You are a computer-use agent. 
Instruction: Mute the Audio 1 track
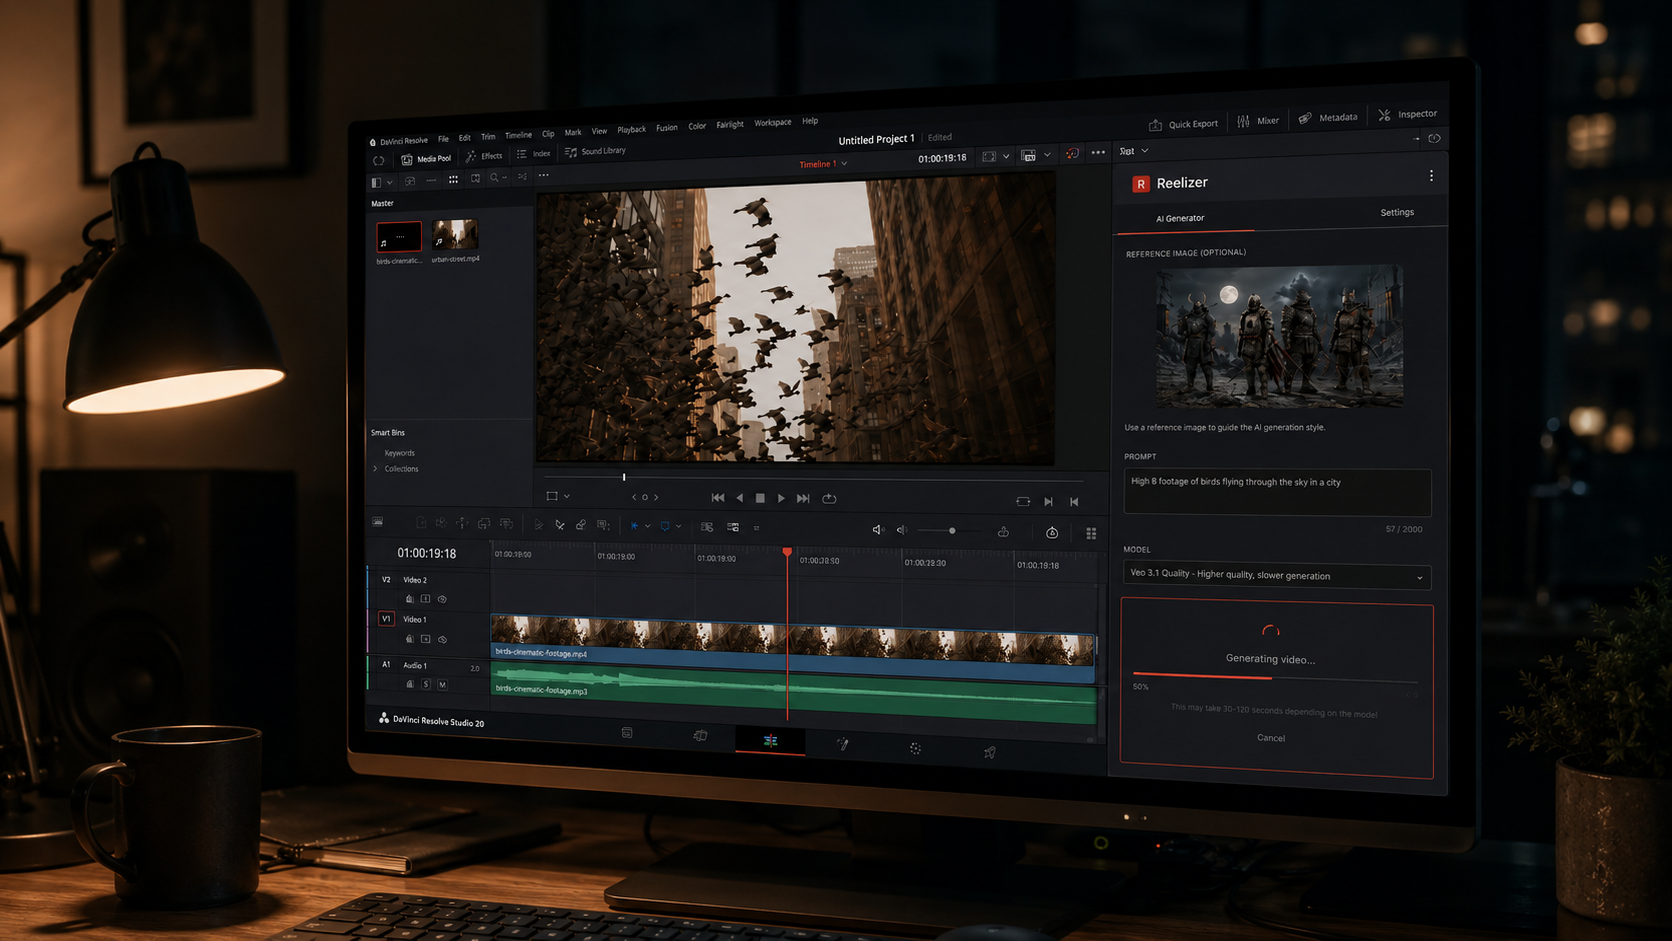442,685
